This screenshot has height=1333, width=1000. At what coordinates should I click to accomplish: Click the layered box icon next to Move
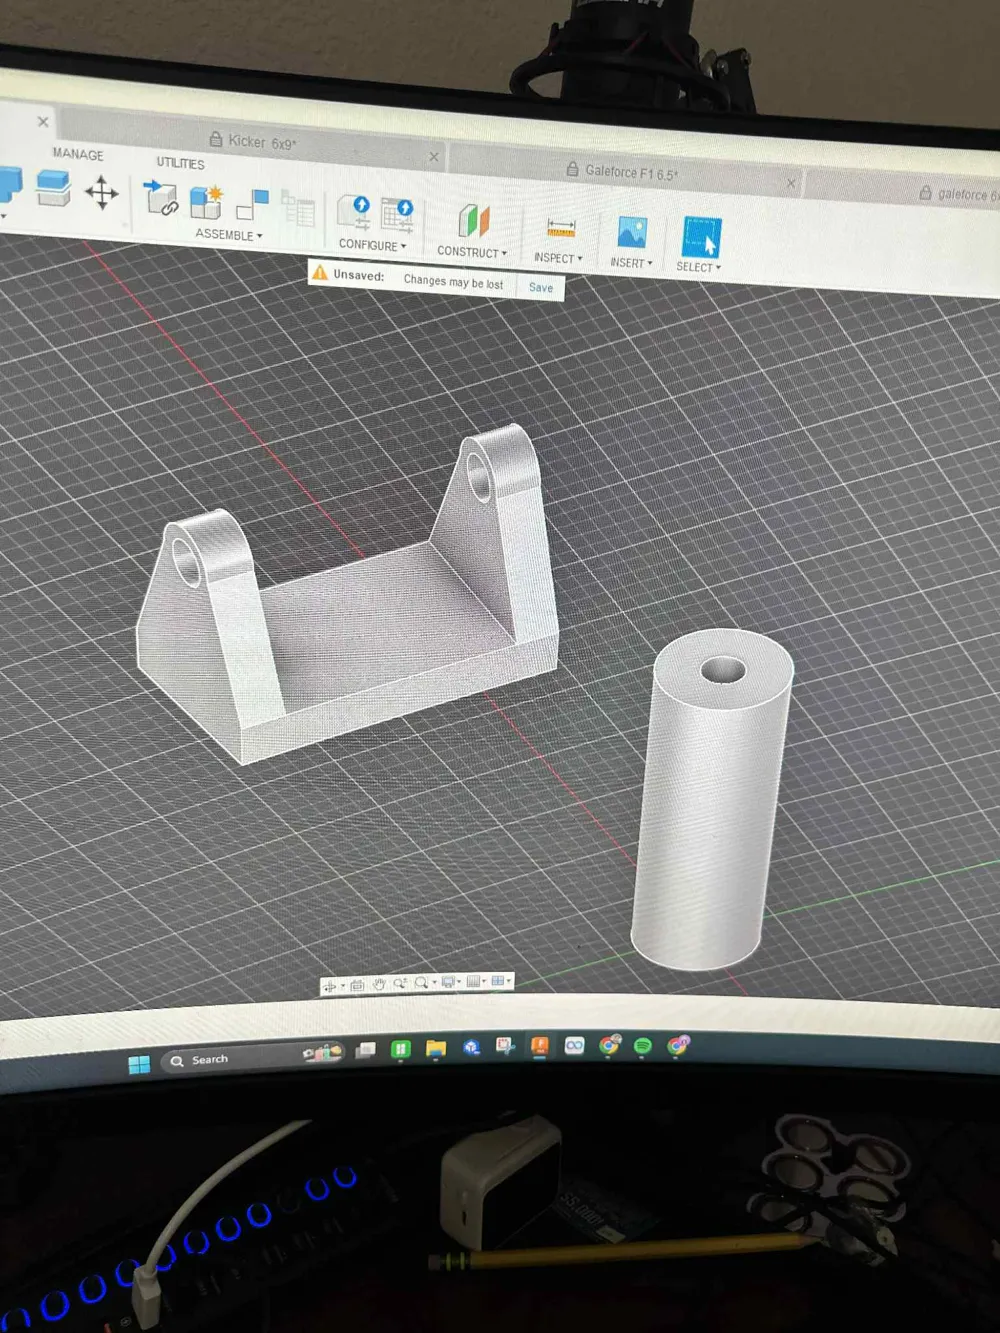point(53,187)
